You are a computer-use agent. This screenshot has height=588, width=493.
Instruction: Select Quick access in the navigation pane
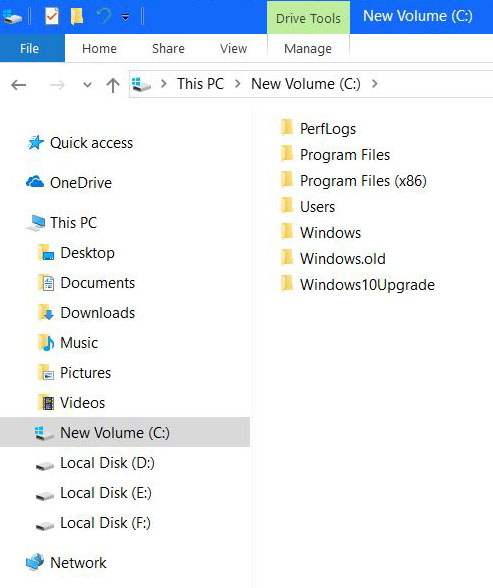(x=91, y=143)
